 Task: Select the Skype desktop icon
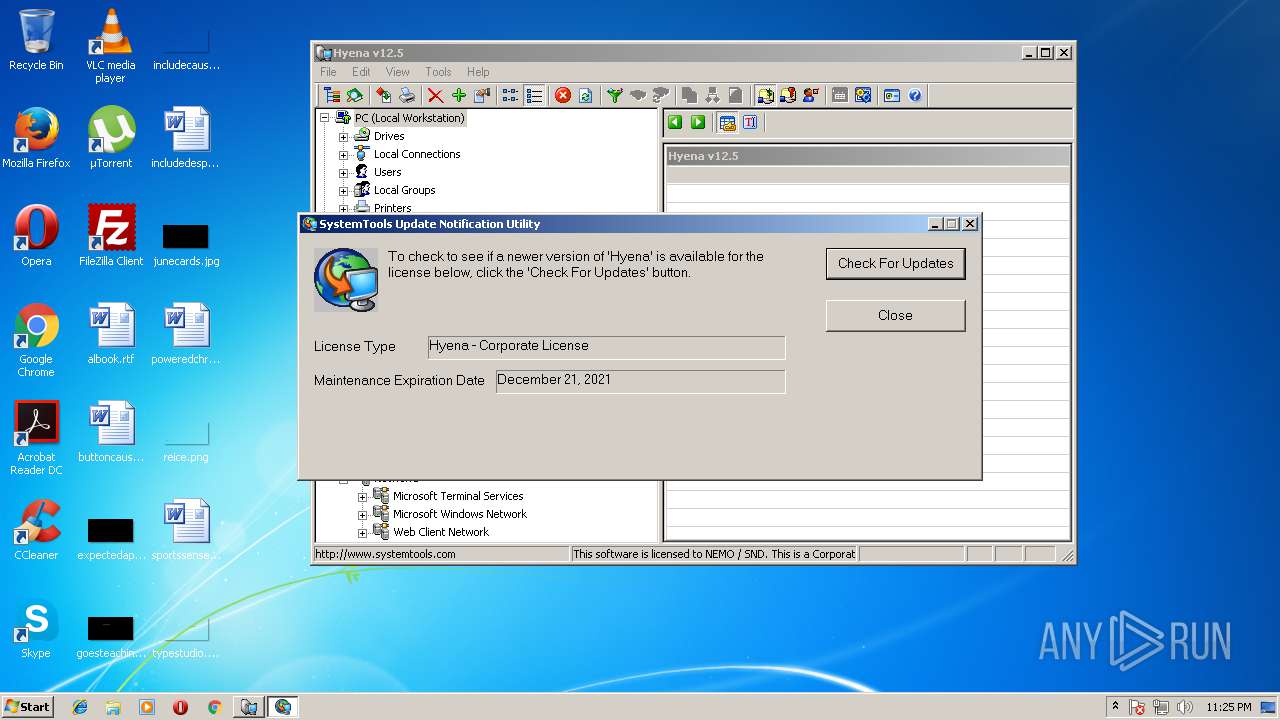[36, 627]
